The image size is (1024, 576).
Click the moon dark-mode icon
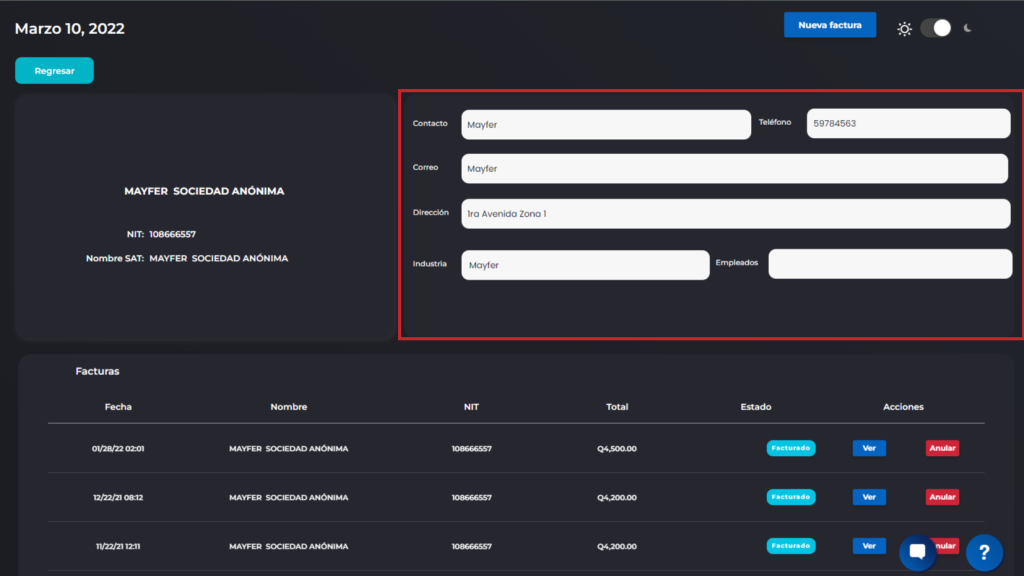(967, 28)
